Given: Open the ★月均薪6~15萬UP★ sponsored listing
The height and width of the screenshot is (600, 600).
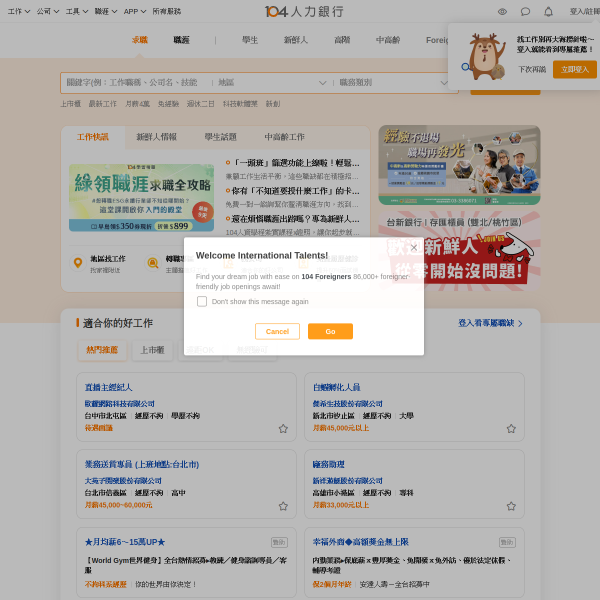Looking at the screenshot, I should pyautogui.click(x=125, y=542).
